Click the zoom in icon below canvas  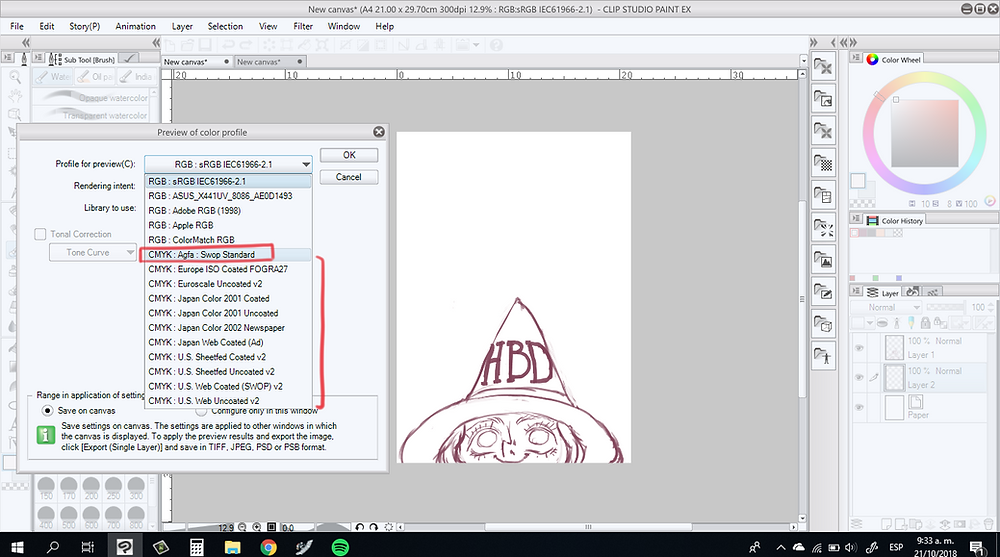(256, 527)
